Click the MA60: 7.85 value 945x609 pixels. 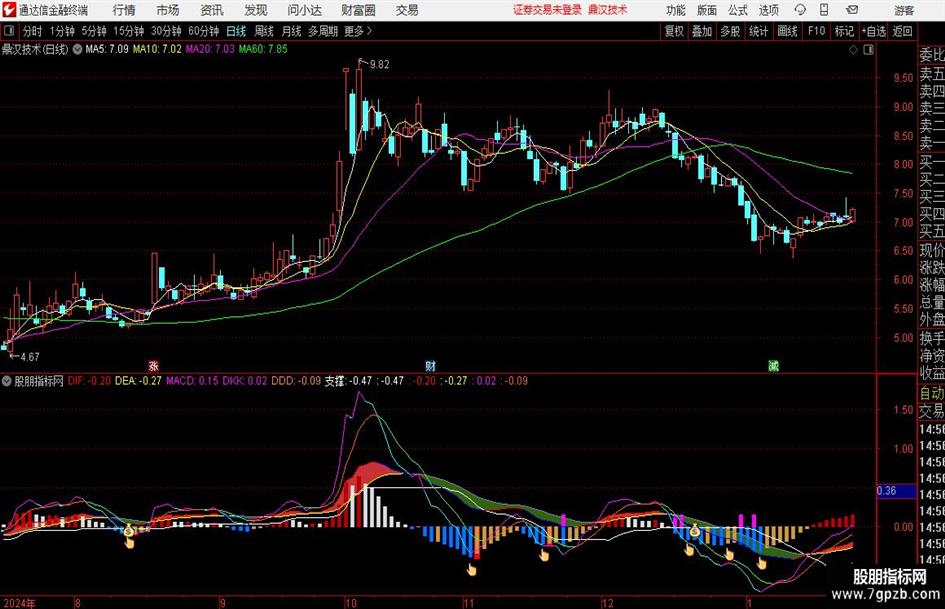263,49
